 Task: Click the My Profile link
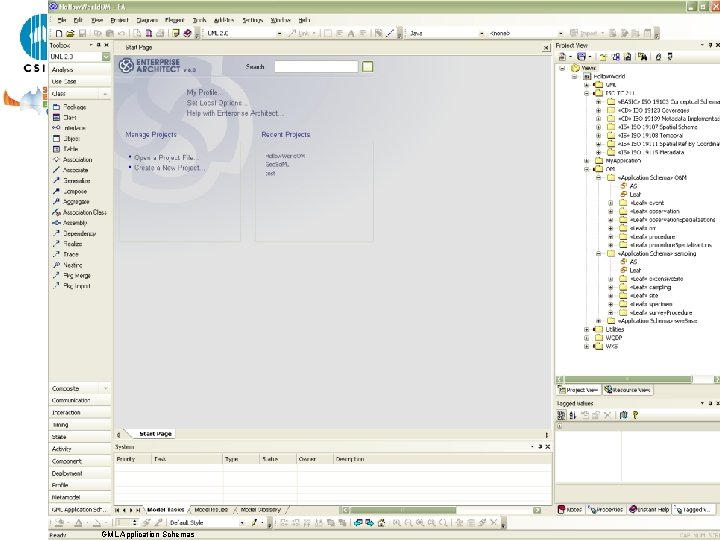[204, 92]
